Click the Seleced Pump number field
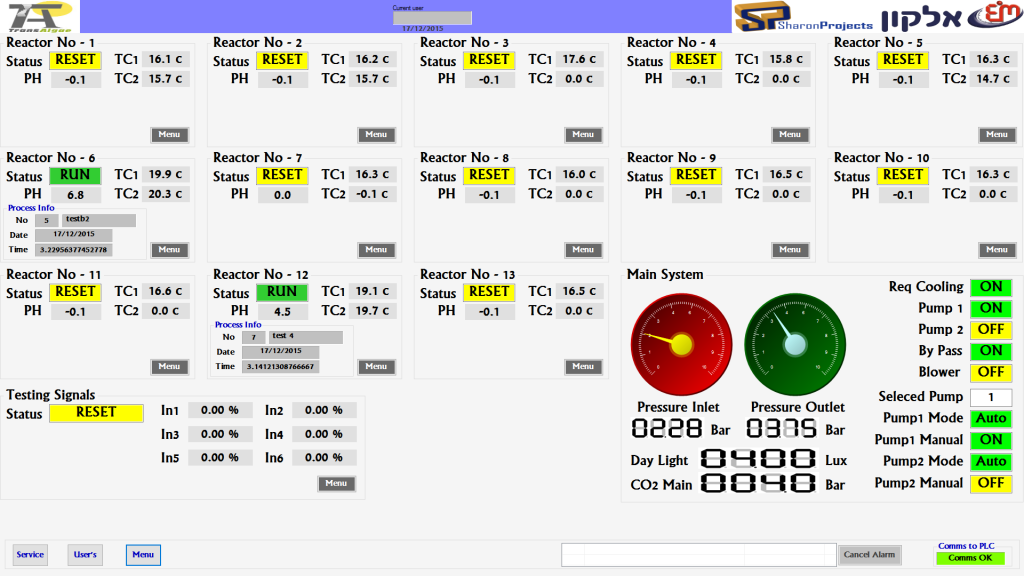Image resolution: width=1024 pixels, height=576 pixels. click(991, 397)
